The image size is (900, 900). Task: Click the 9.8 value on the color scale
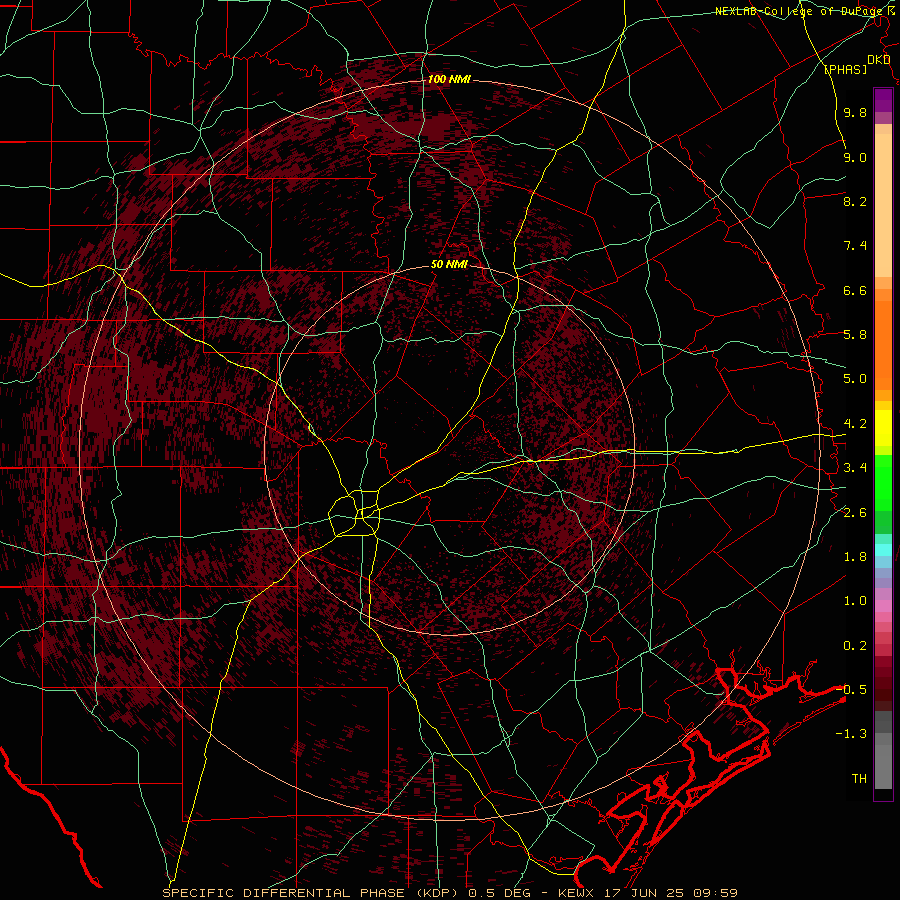pyautogui.click(x=855, y=112)
